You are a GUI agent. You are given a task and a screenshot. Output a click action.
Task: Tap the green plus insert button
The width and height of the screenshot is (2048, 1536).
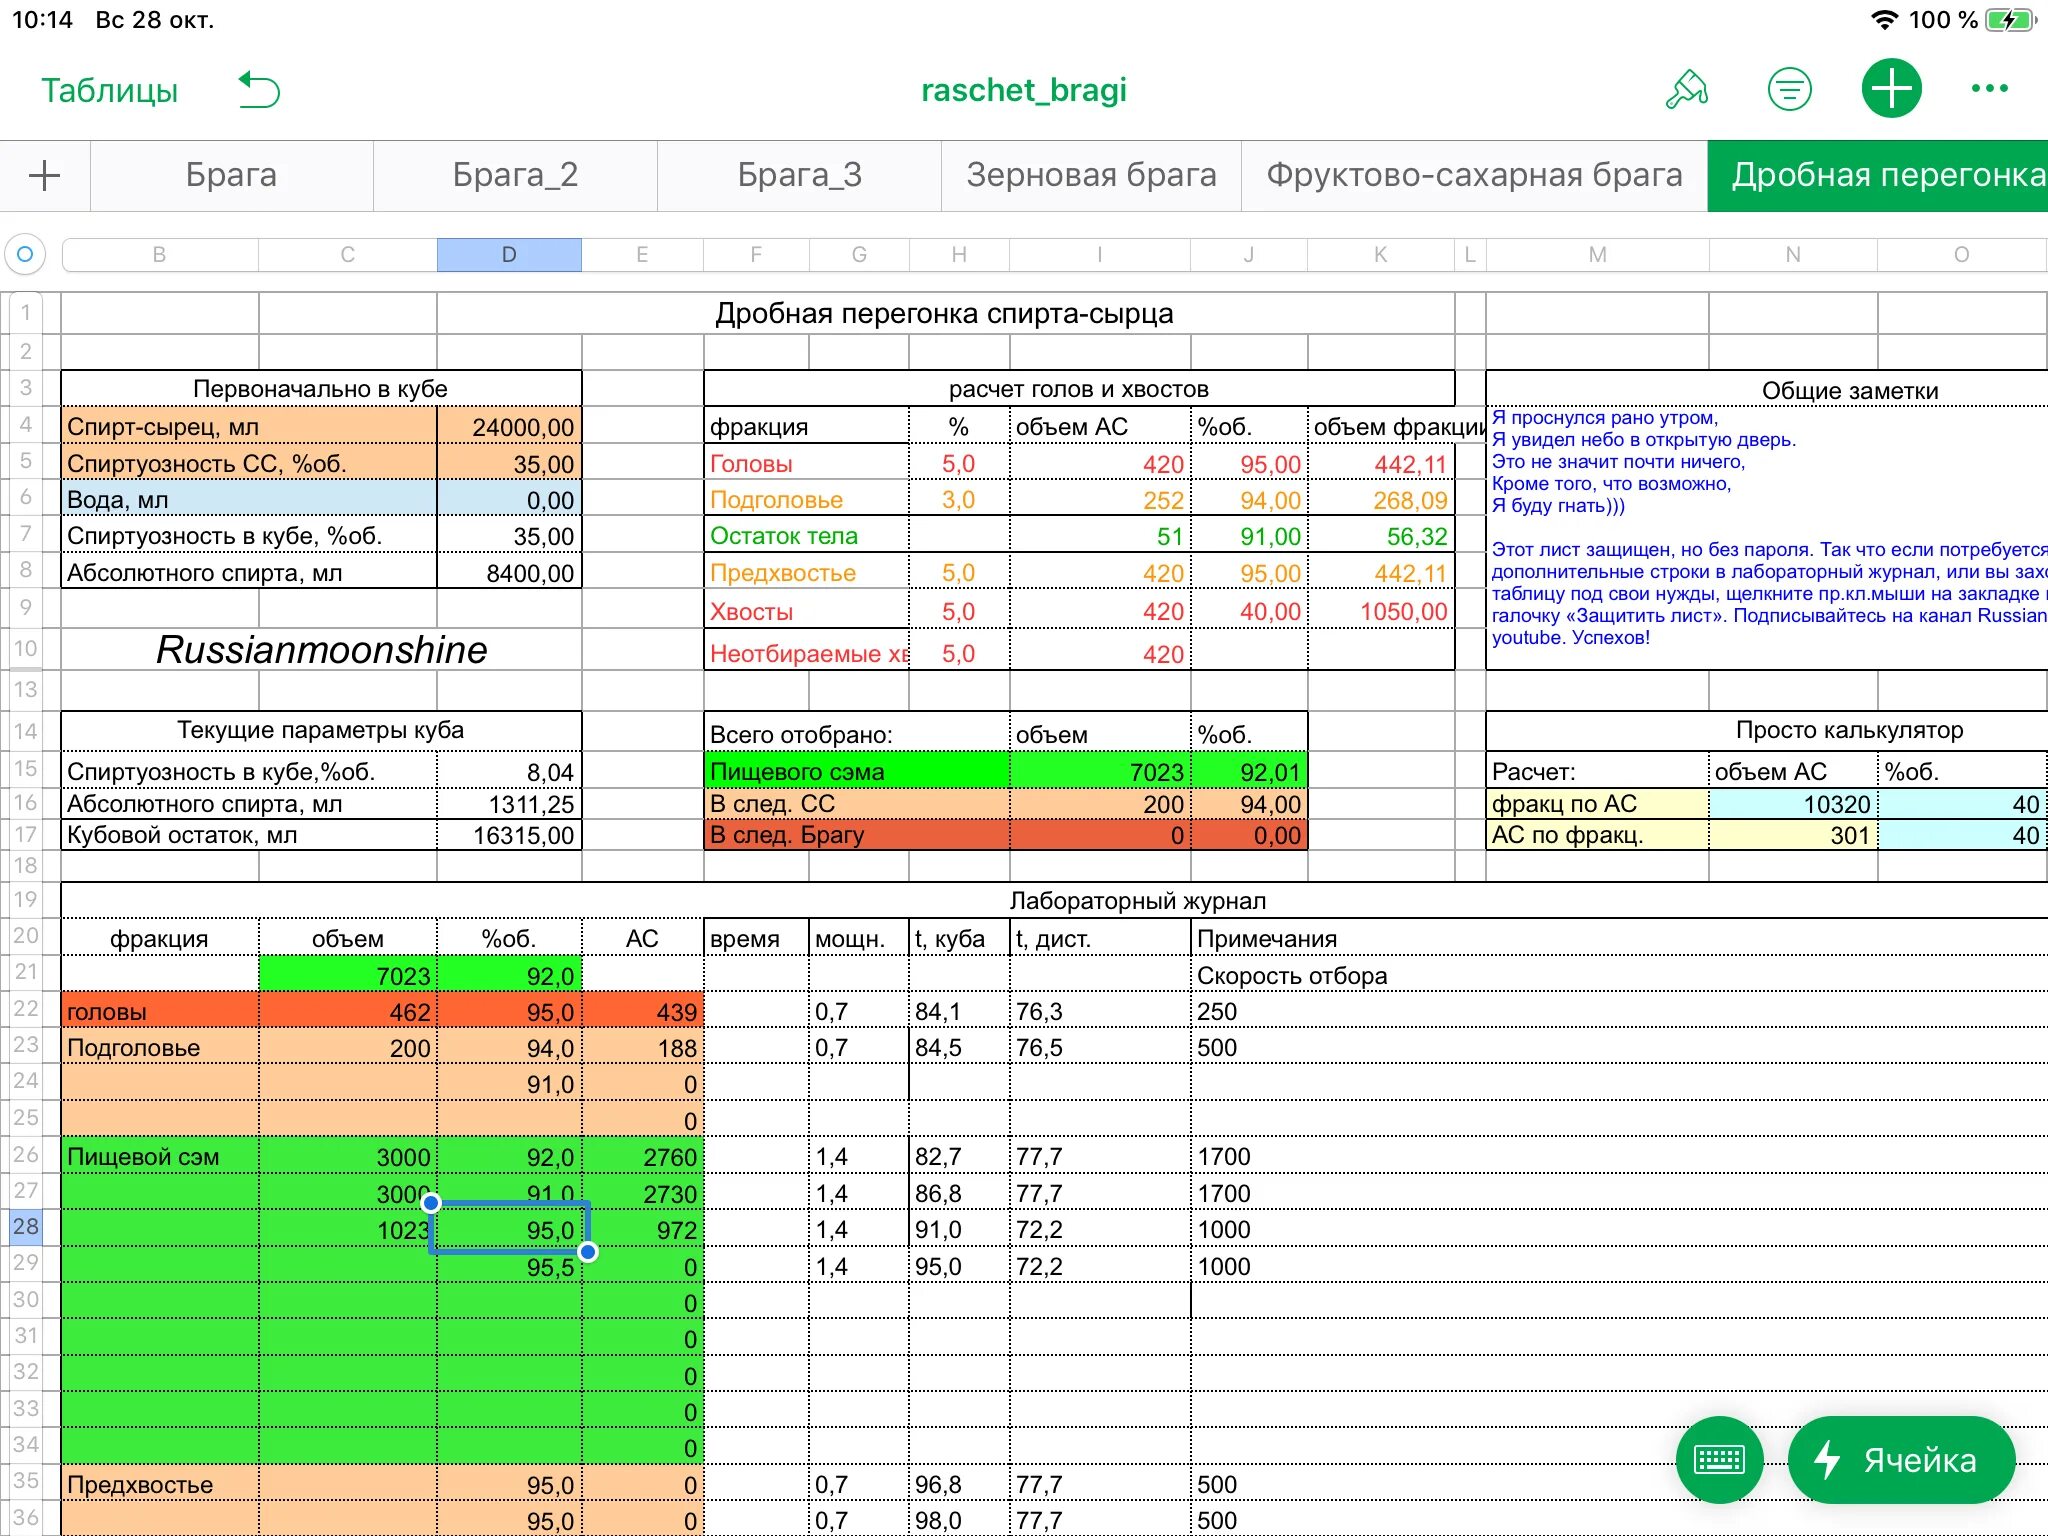(x=1891, y=88)
